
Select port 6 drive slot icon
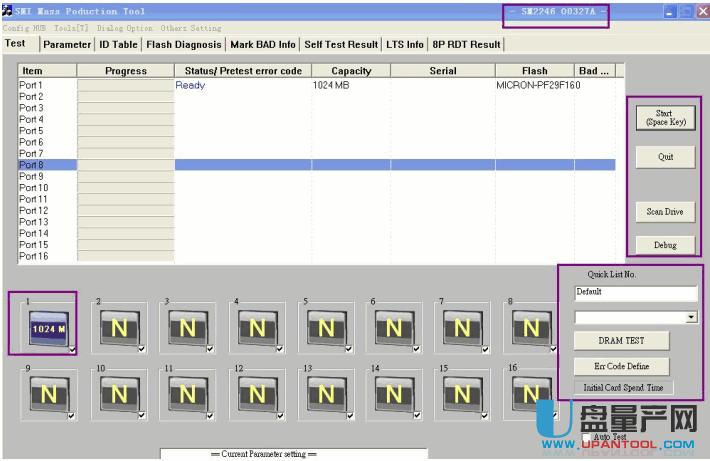[x=393, y=327]
